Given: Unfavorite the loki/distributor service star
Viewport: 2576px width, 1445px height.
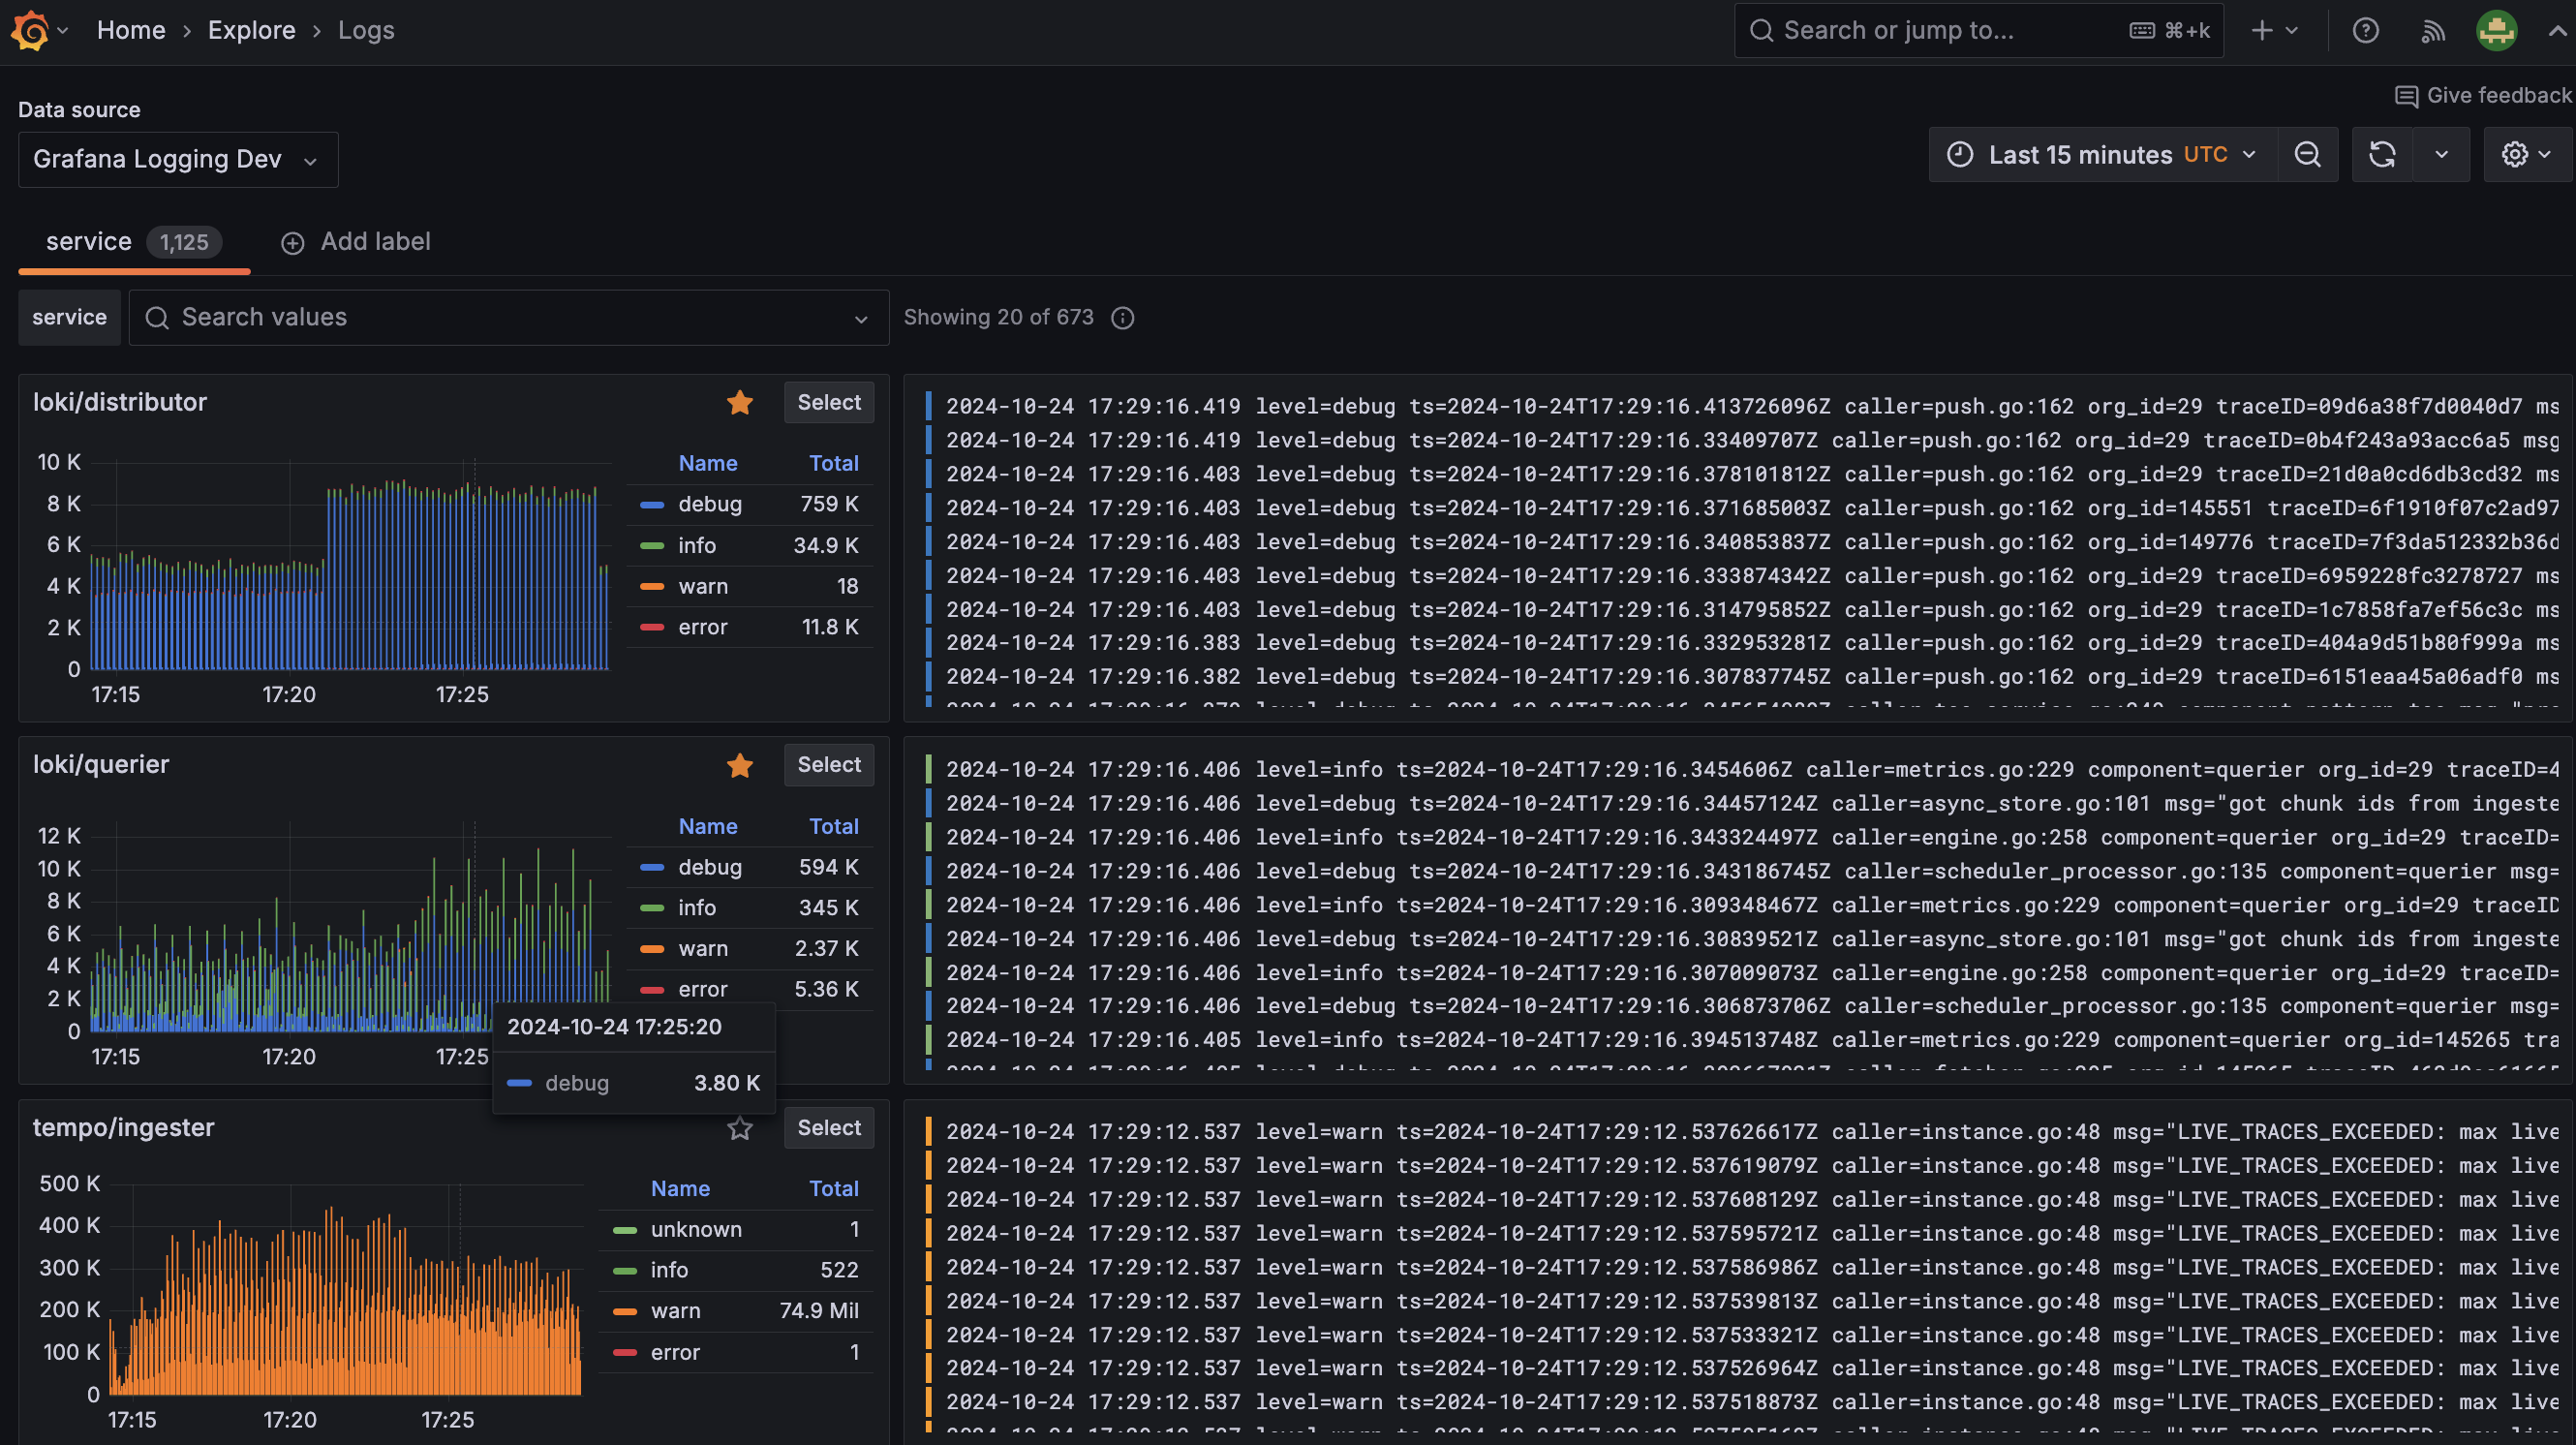Looking at the screenshot, I should tap(739, 403).
